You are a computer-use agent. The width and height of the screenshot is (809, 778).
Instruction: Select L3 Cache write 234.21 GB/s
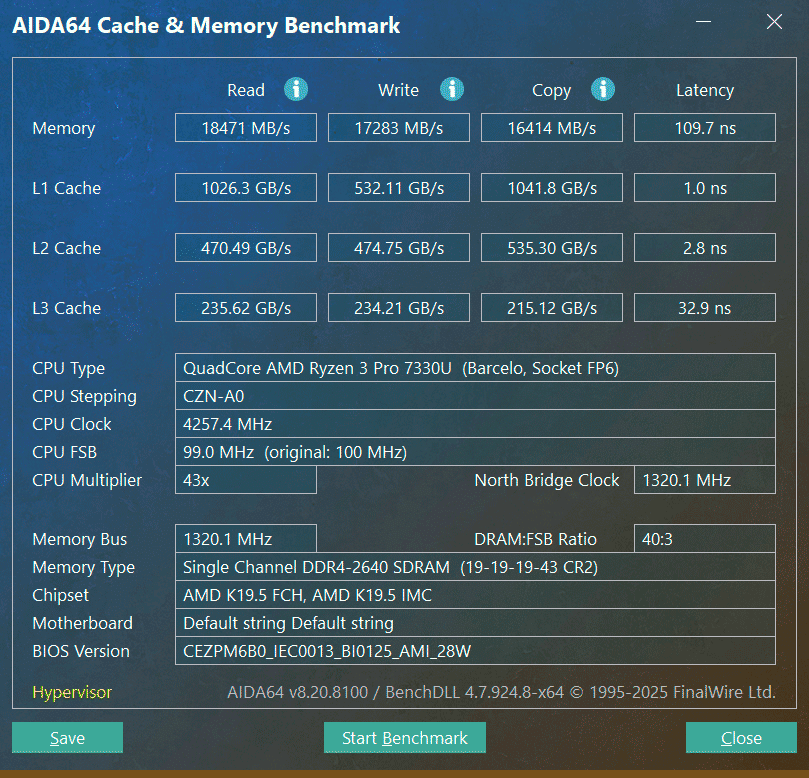pyautogui.click(x=399, y=307)
